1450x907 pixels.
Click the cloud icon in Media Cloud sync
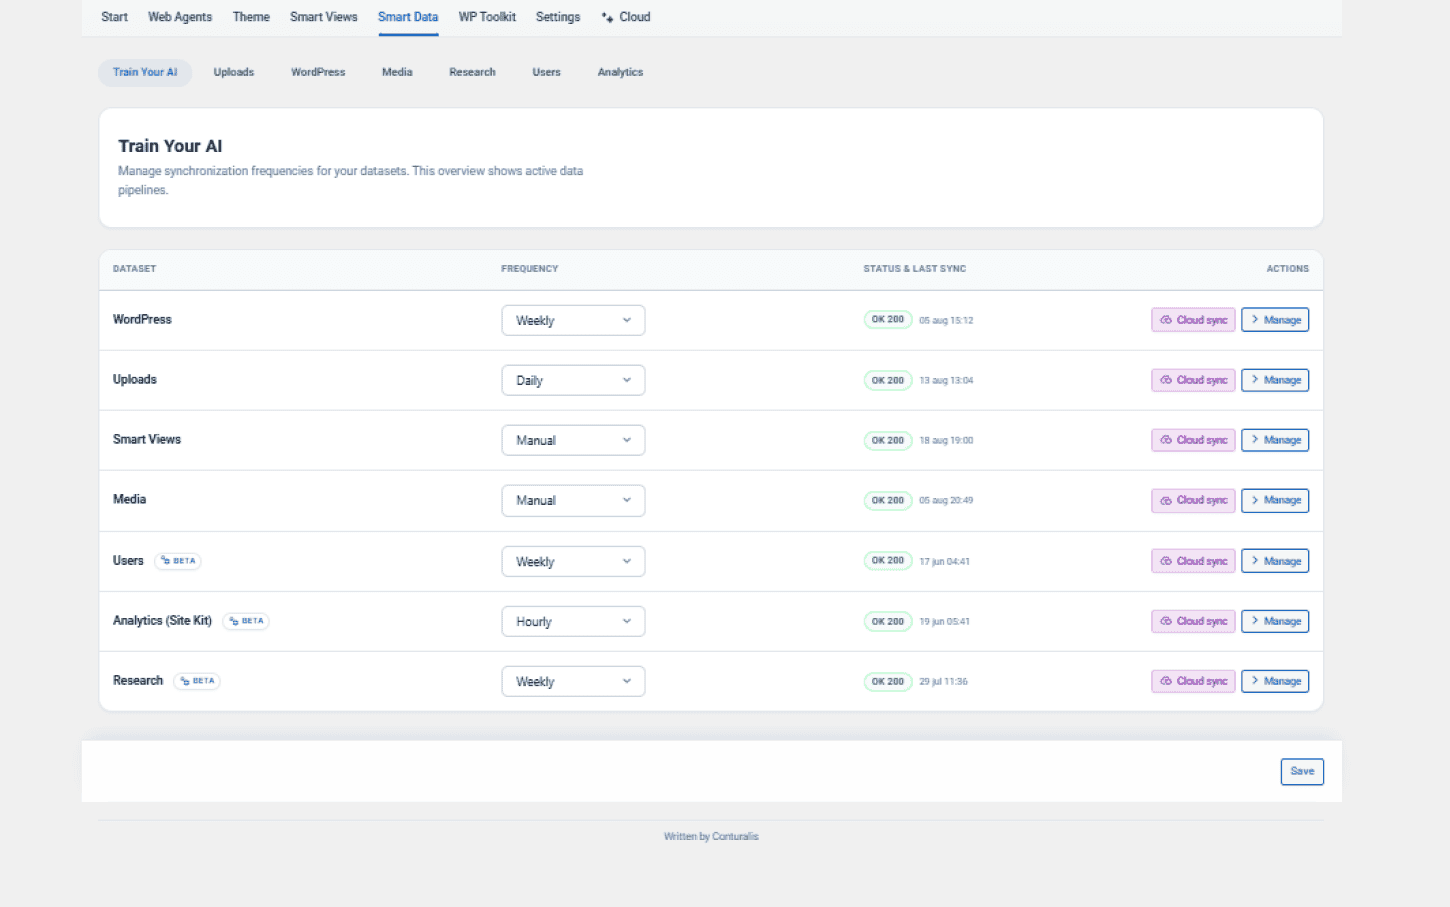[1165, 500]
